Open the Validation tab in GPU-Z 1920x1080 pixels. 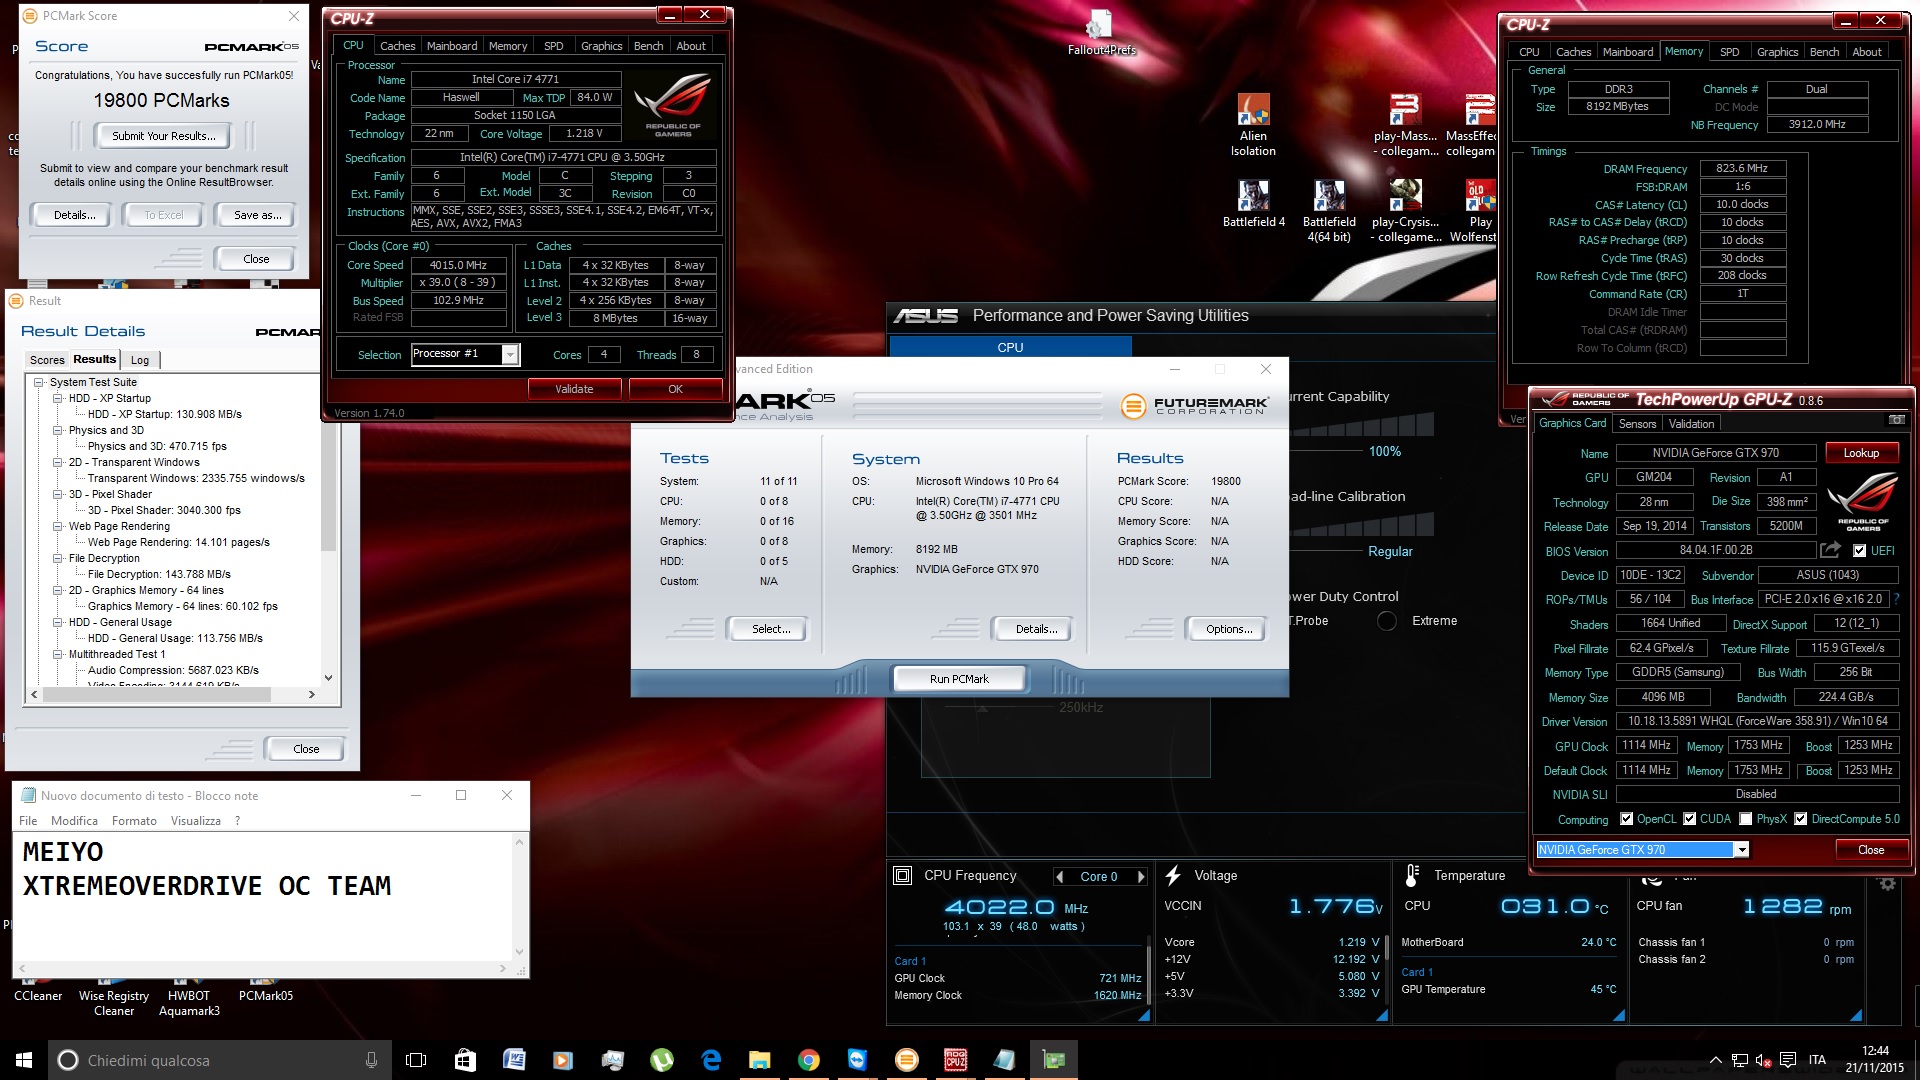[1691, 424]
